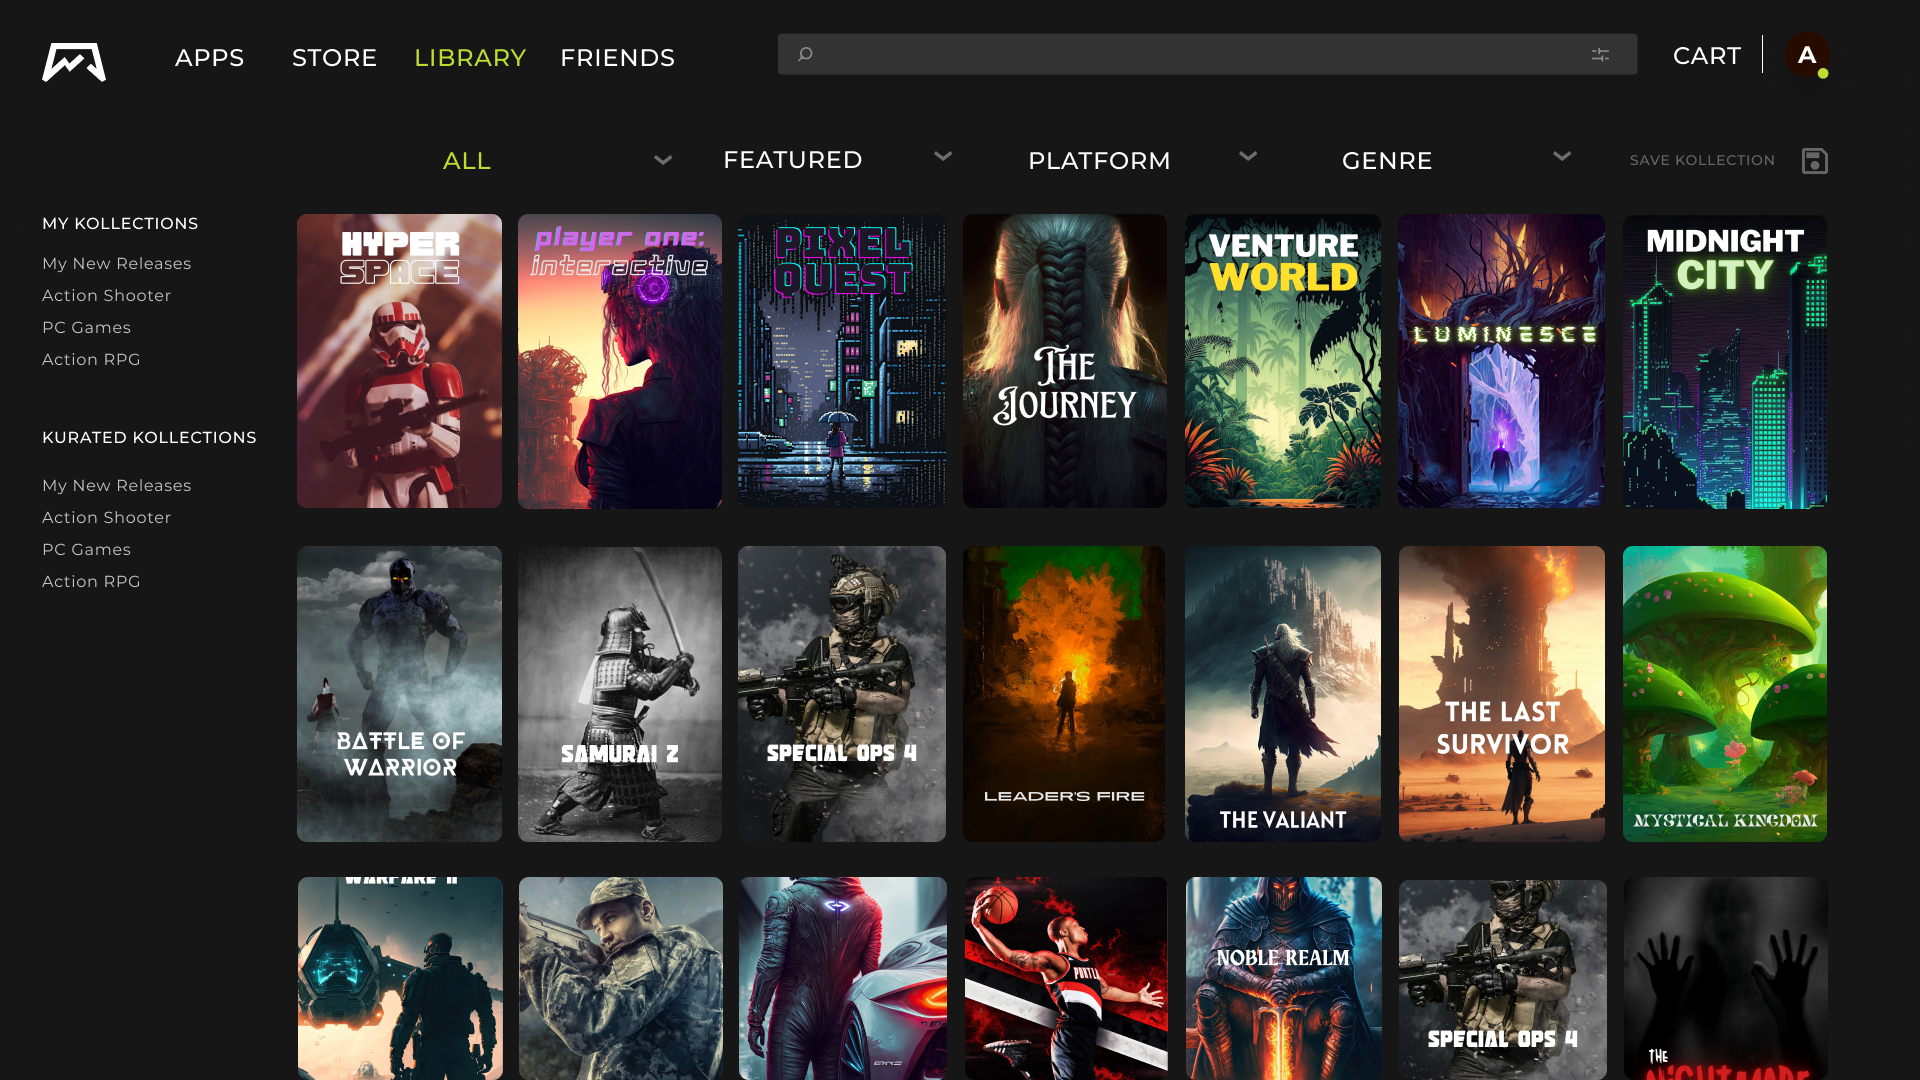The width and height of the screenshot is (1920, 1080).
Task: Click in the search input field
Action: (1207, 55)
